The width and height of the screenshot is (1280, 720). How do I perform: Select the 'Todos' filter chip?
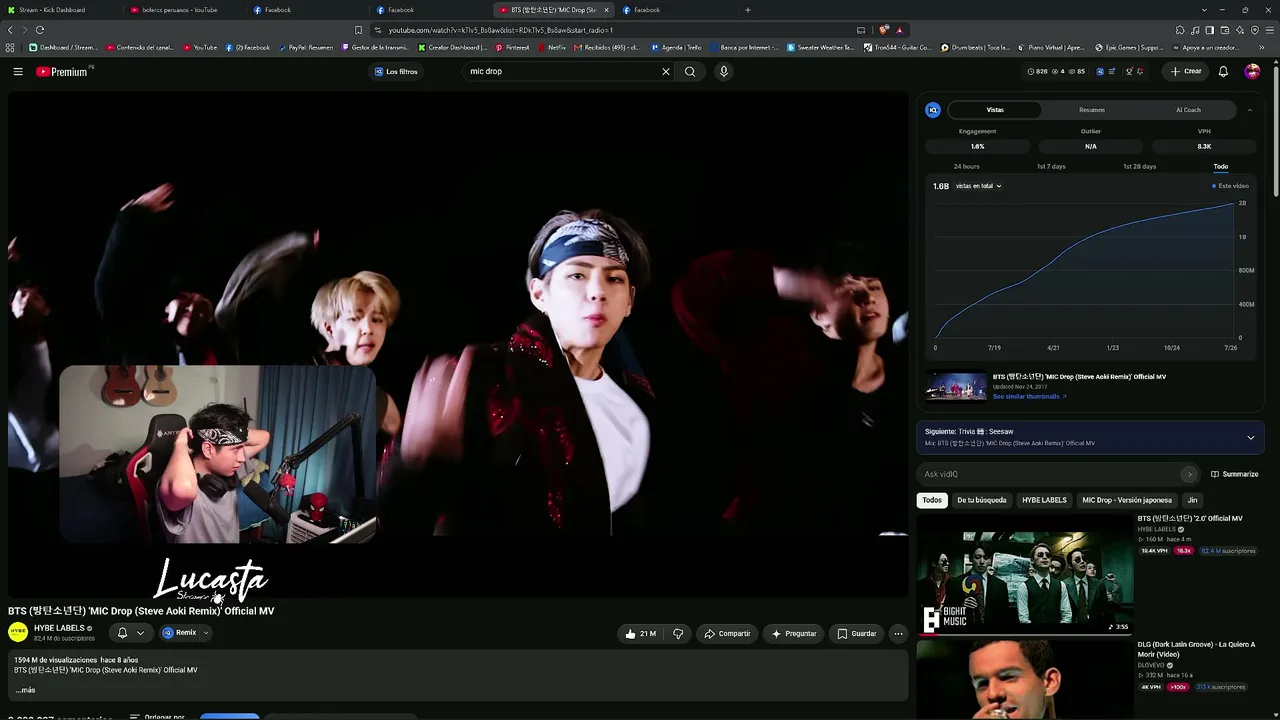[932, 500]
